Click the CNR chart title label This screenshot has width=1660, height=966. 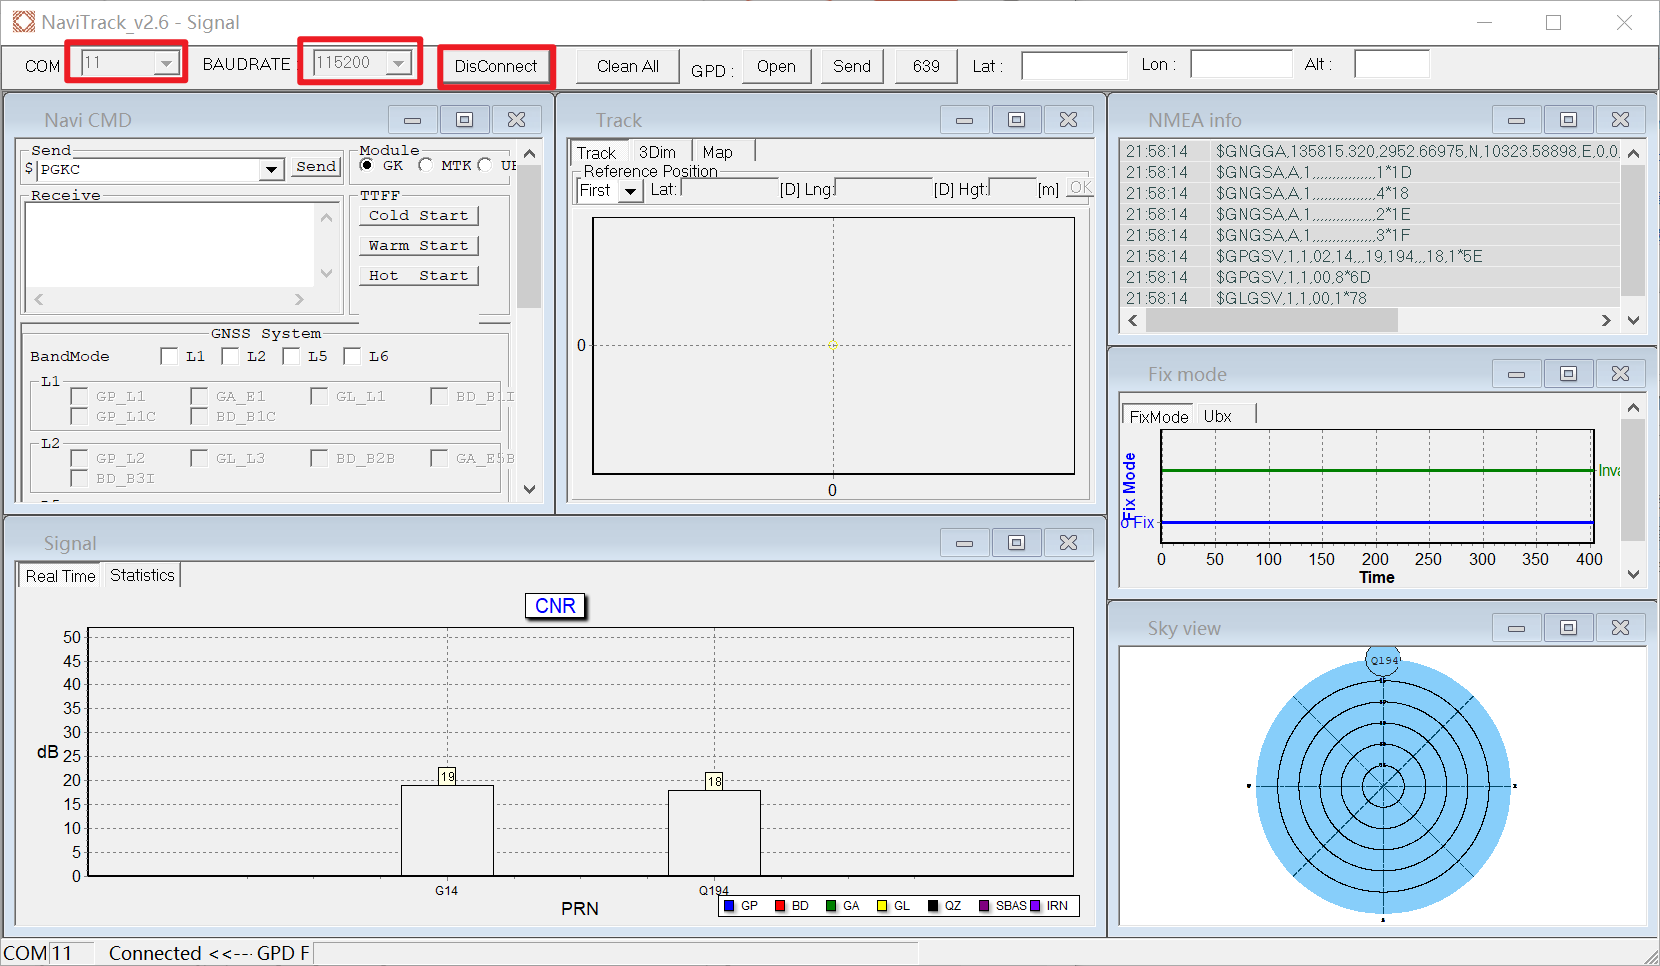click(555, 606)
